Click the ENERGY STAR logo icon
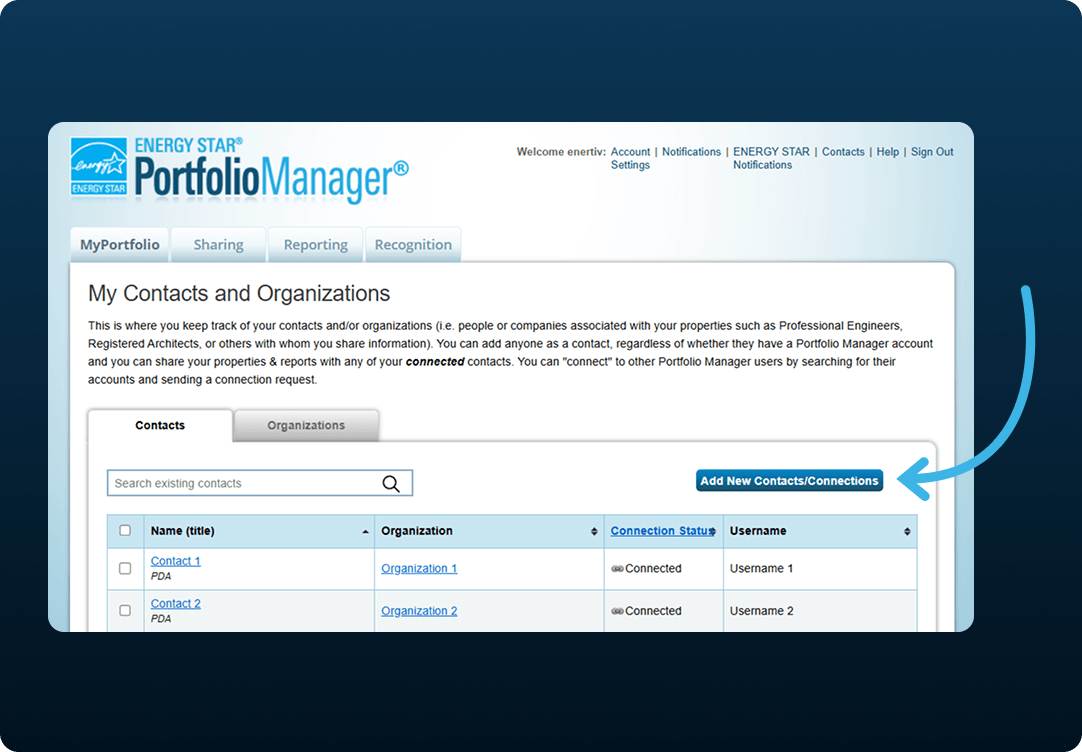This screenshot has width=1082, height=752. click(99, 167)
